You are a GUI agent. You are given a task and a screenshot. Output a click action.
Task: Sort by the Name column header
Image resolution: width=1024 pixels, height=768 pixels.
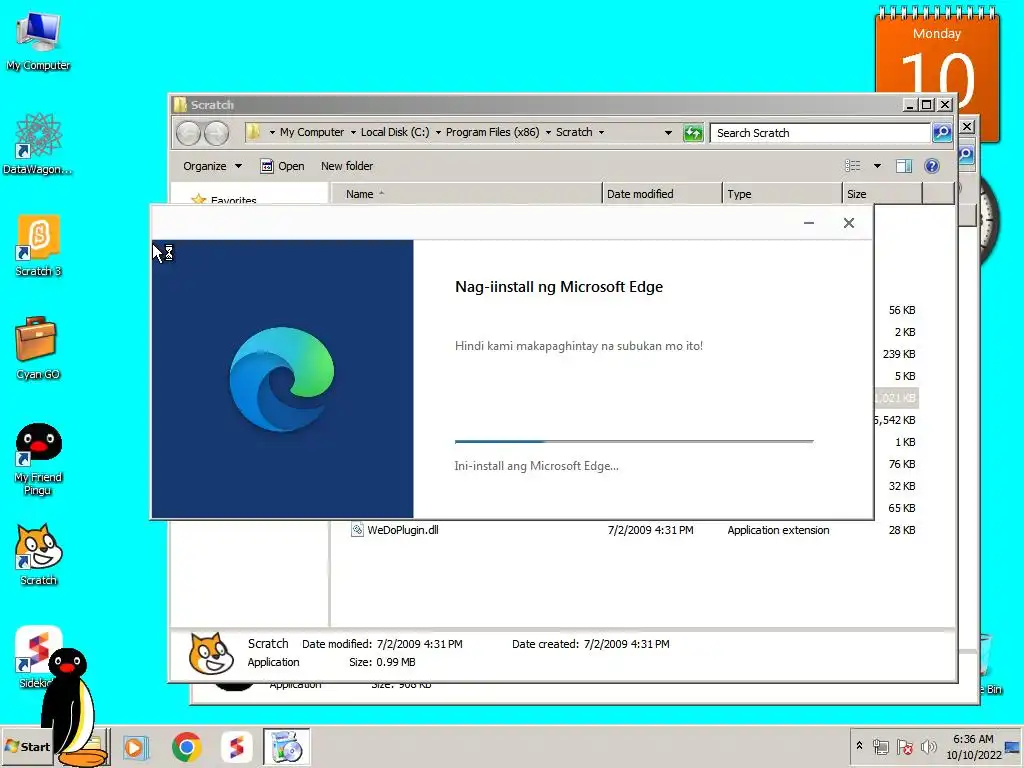tap(466, 194)
